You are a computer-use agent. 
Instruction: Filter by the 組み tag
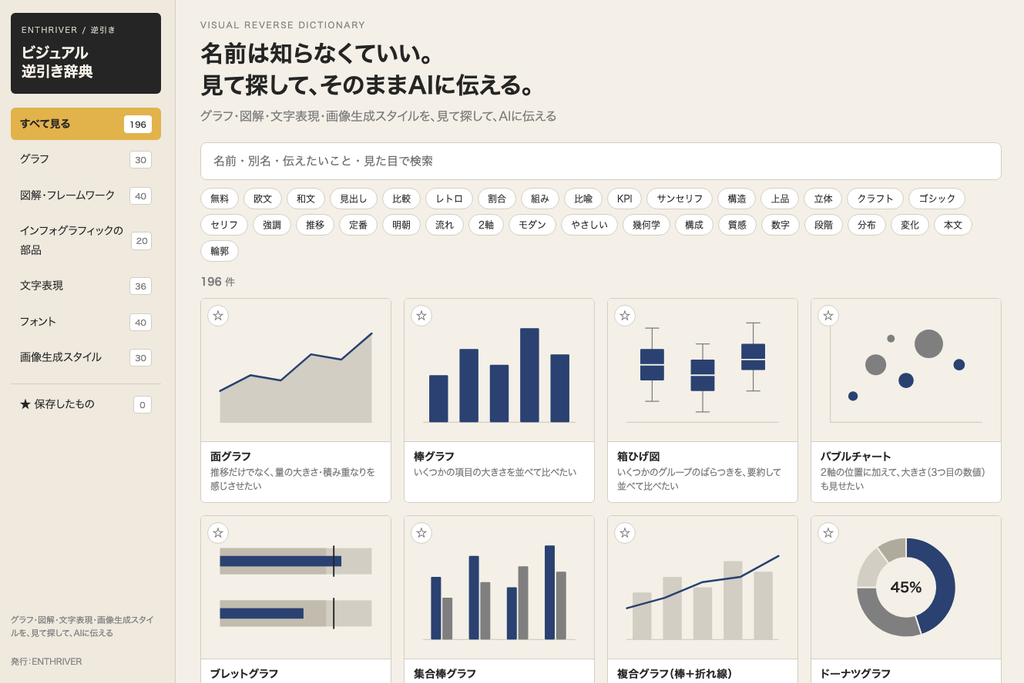pos(540,199)
